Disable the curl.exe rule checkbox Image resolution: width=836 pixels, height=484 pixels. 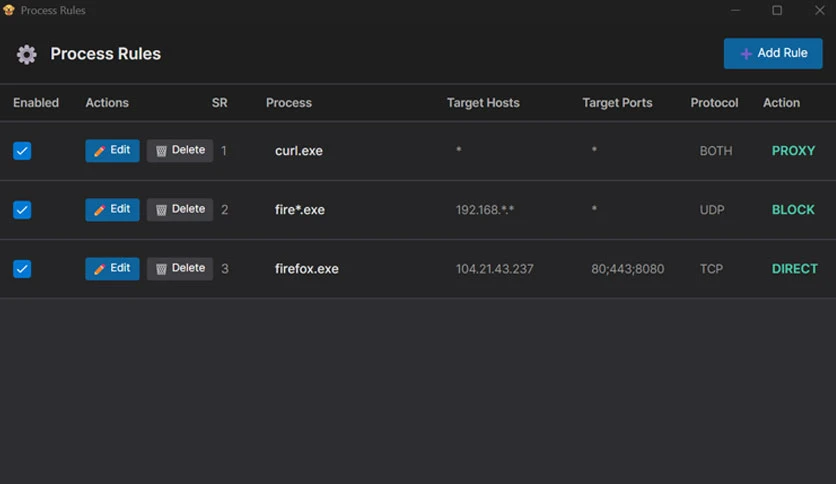pos(22,151)
